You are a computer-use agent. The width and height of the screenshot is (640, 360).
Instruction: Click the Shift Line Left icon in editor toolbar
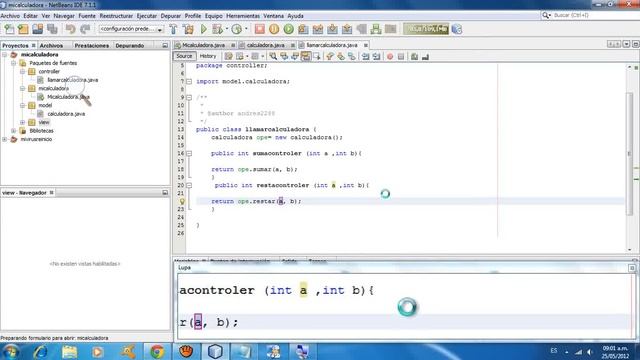tap(365, 57)
